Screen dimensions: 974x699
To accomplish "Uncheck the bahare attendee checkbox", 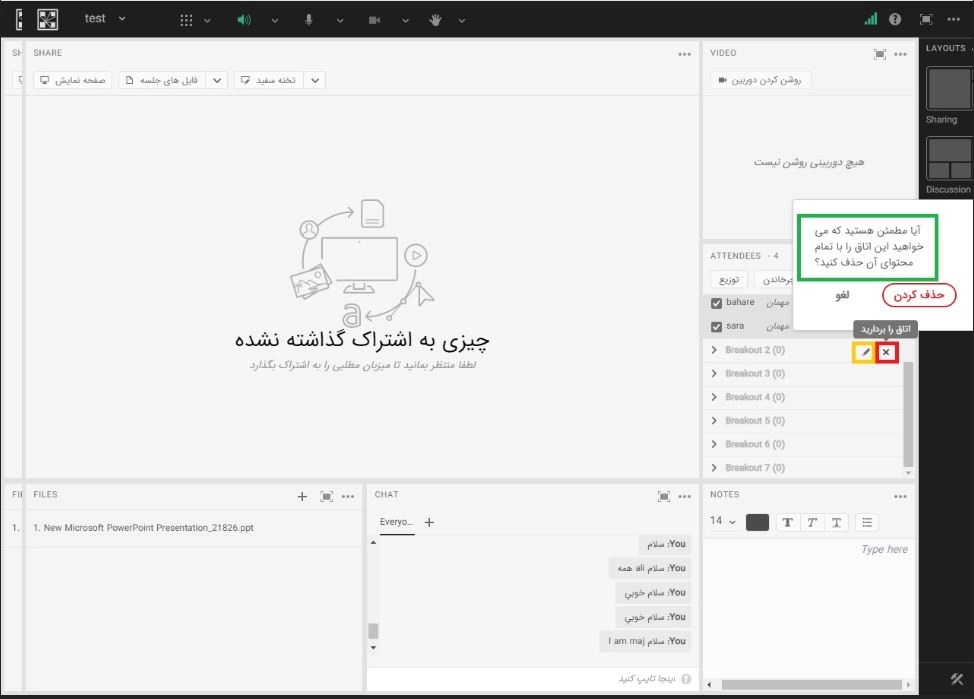I will pyautogui.click(x=716, y=303).
